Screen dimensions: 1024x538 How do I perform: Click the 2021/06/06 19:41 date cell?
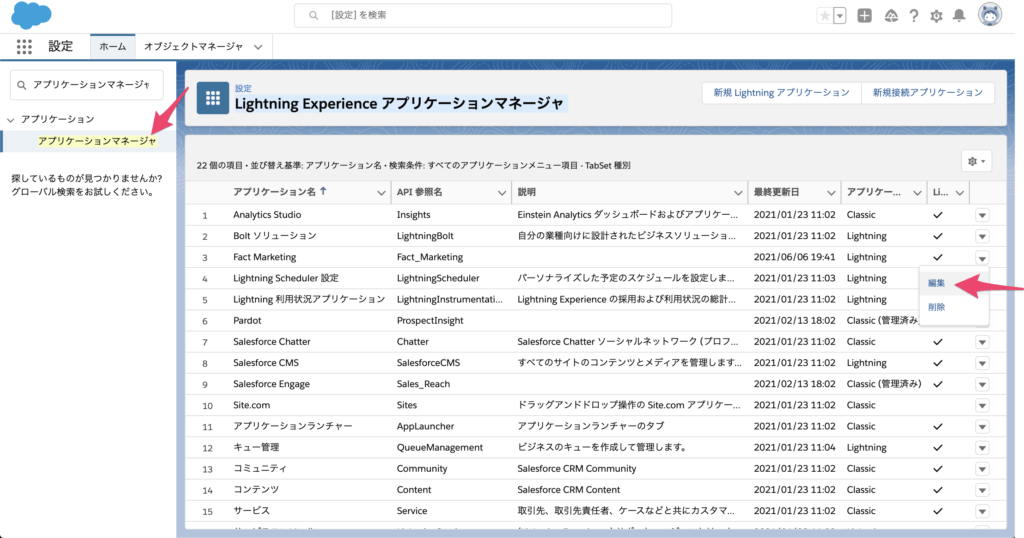point(795,257)
